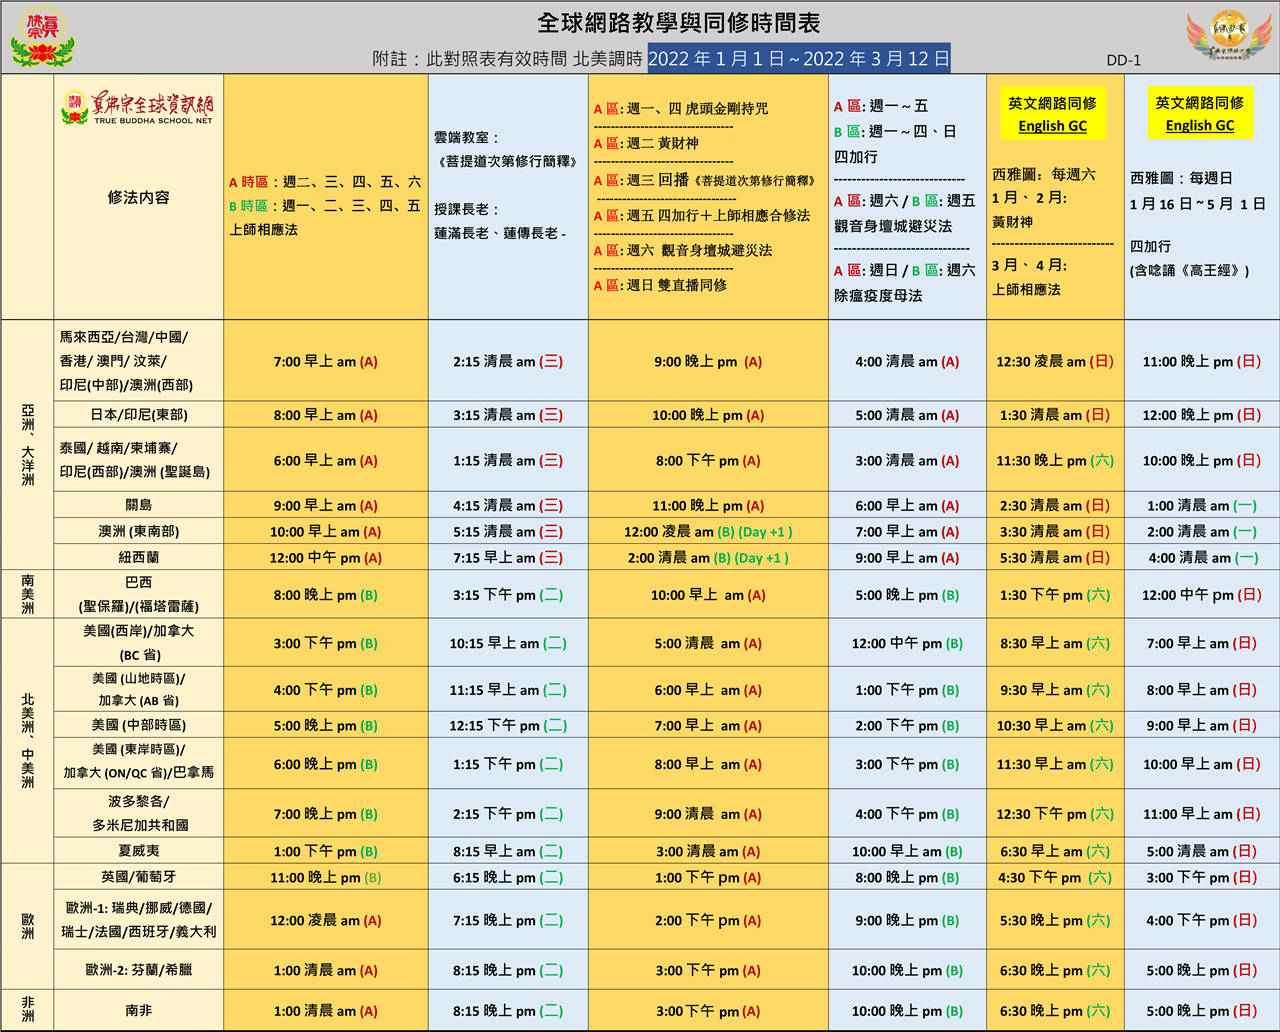Click the 英國/葡萄牙 row label
1280x1032 pixels.
tap(138, 877)
